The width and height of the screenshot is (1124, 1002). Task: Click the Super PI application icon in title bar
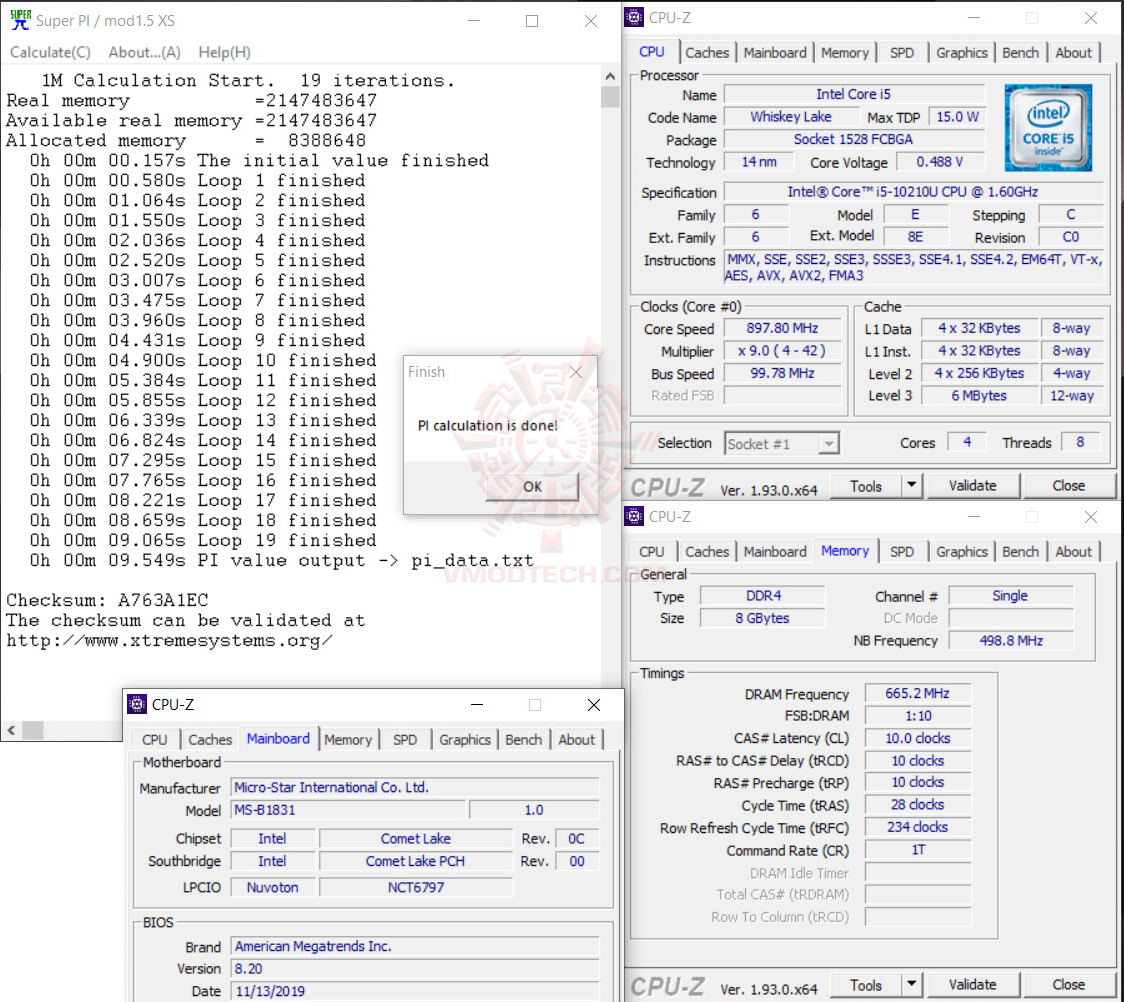click(21, 20)
